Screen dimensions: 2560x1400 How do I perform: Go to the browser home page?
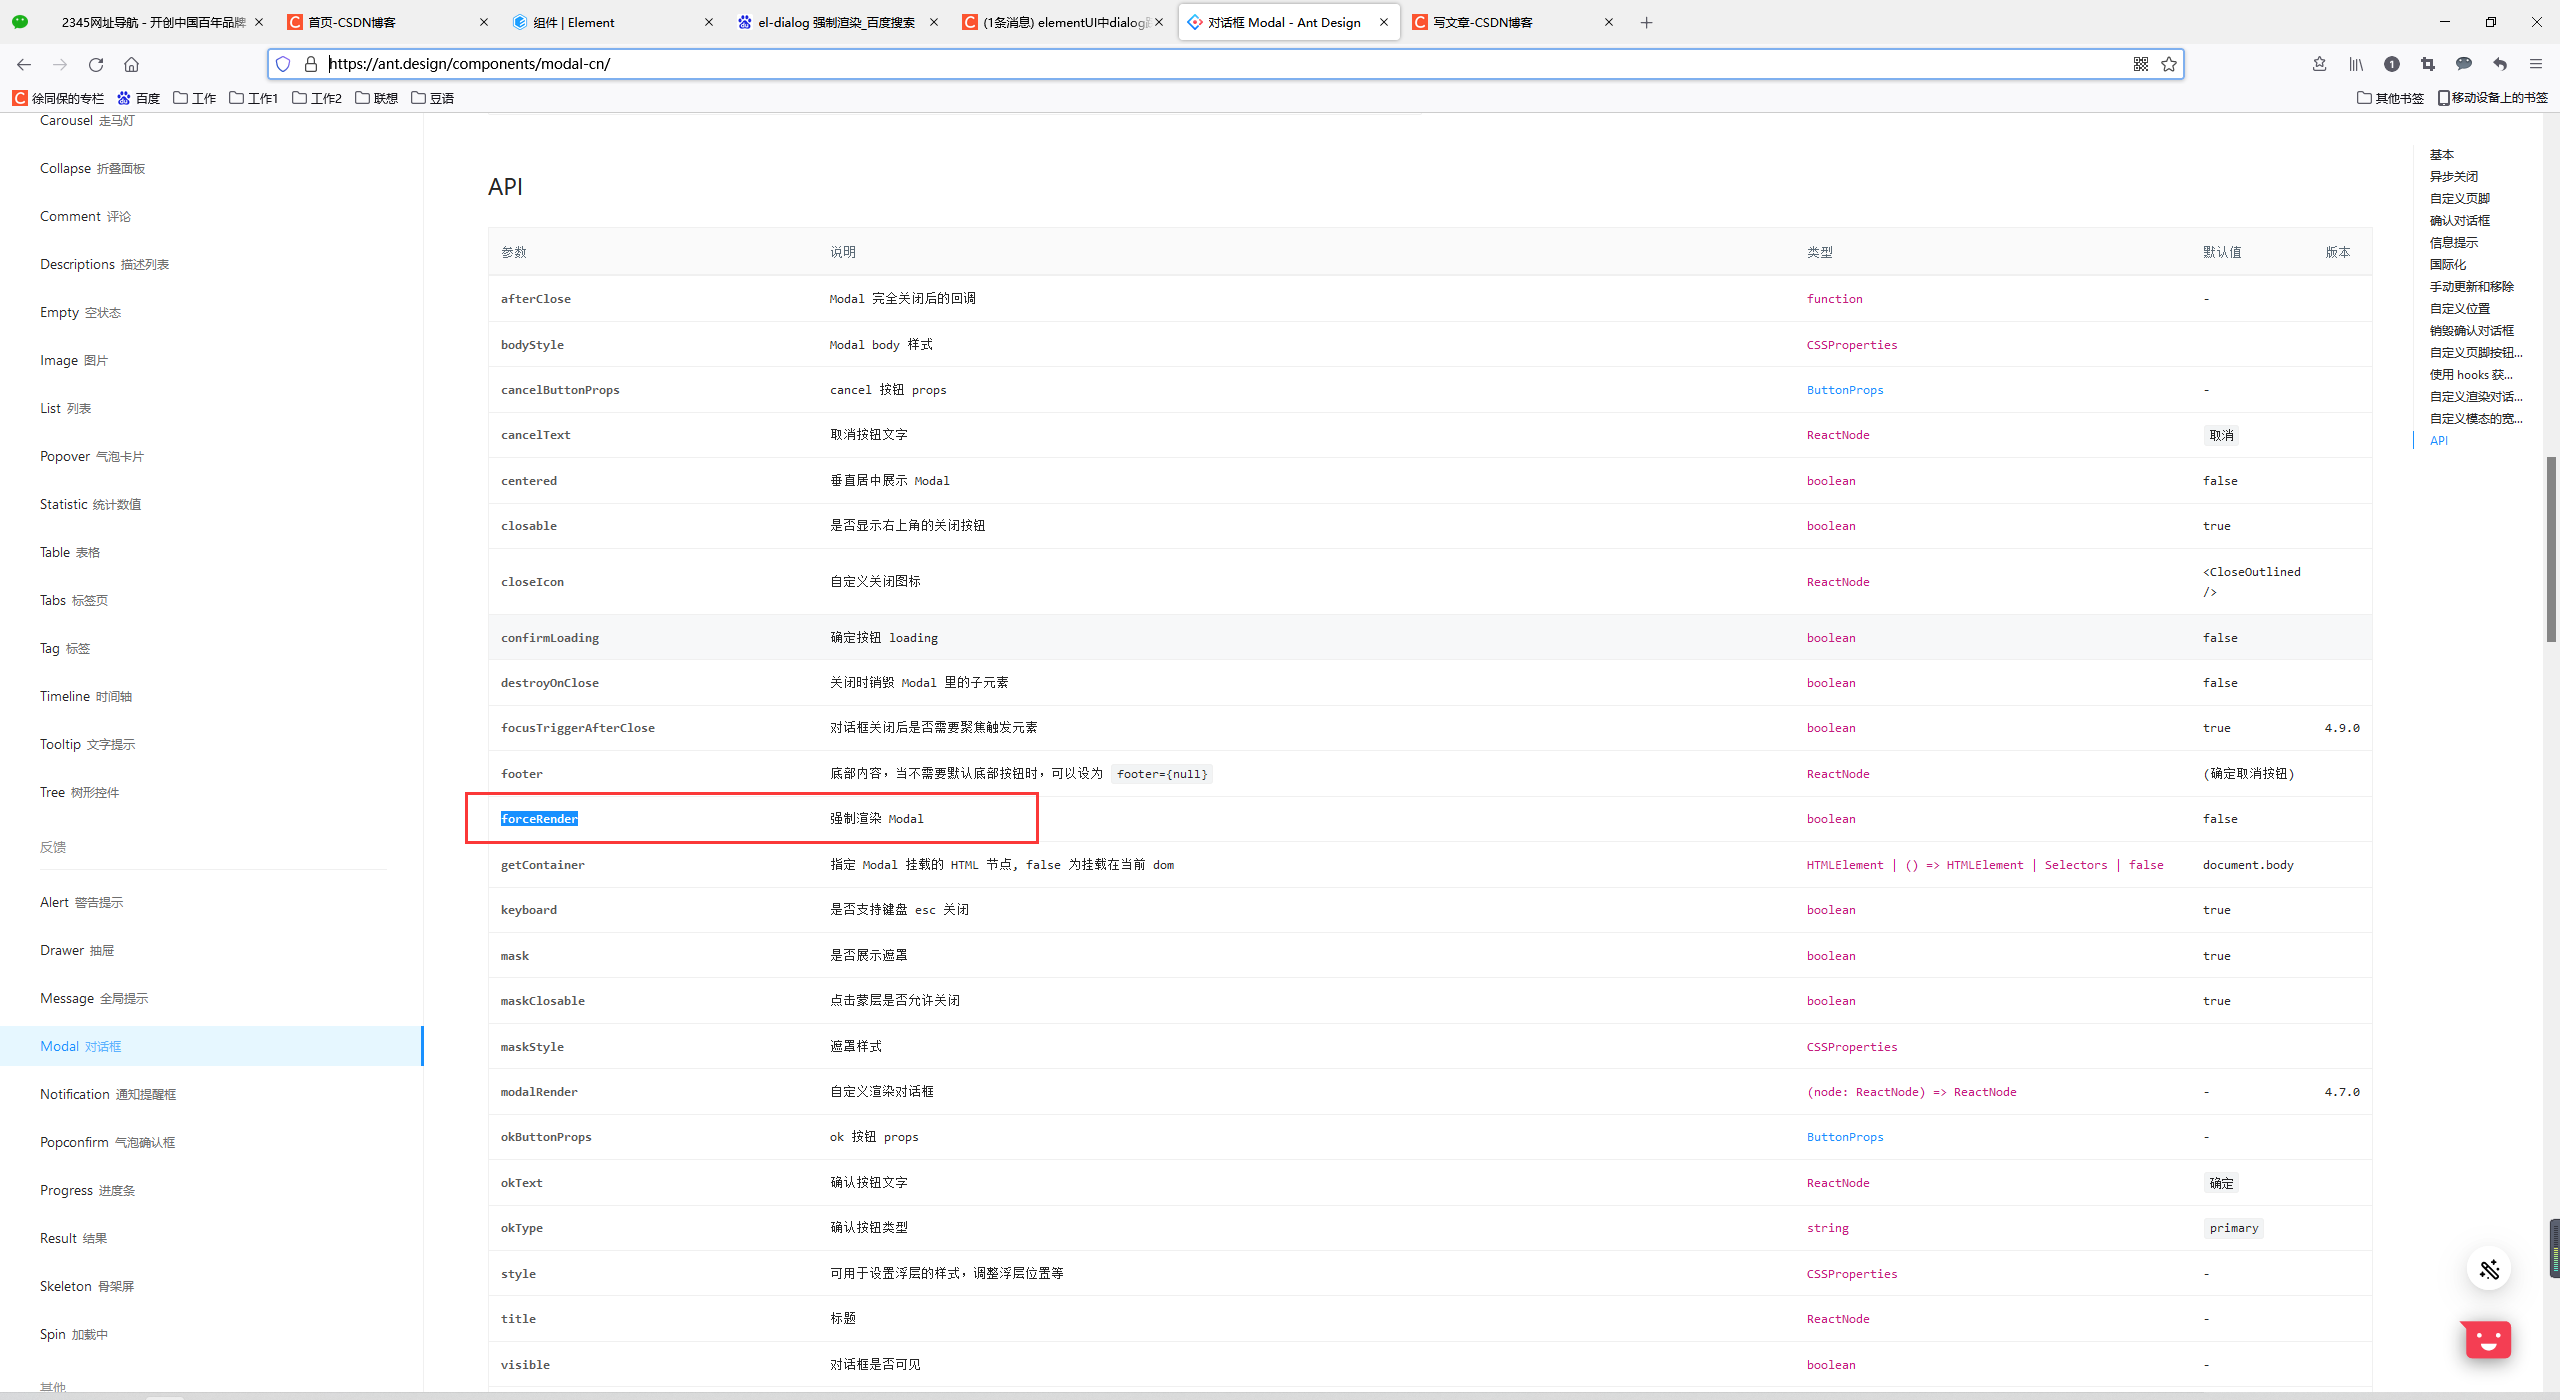(x=131, y=64)
